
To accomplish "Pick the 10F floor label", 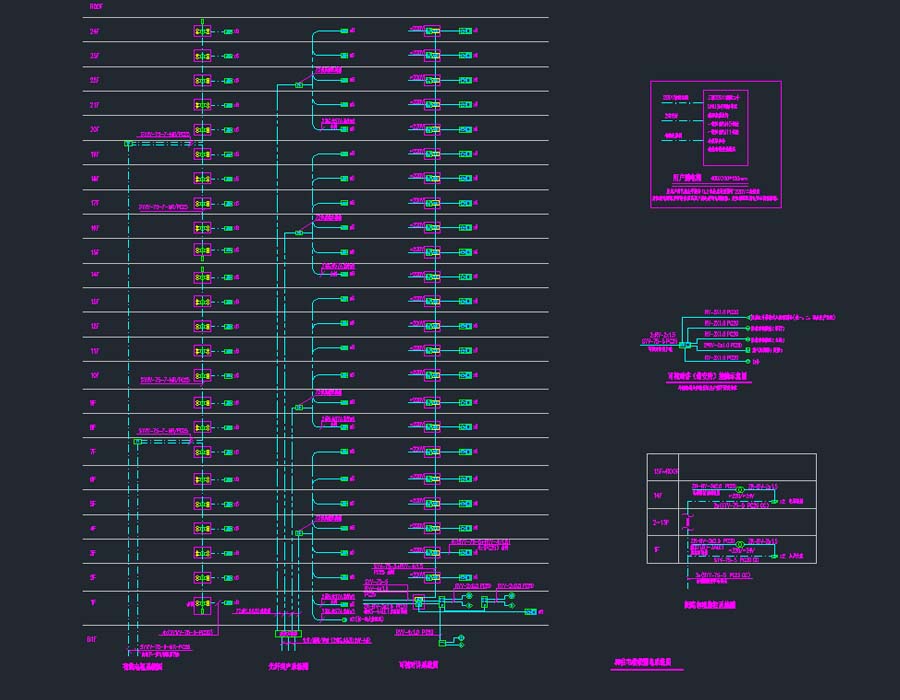I will click(x=94, y=375).
